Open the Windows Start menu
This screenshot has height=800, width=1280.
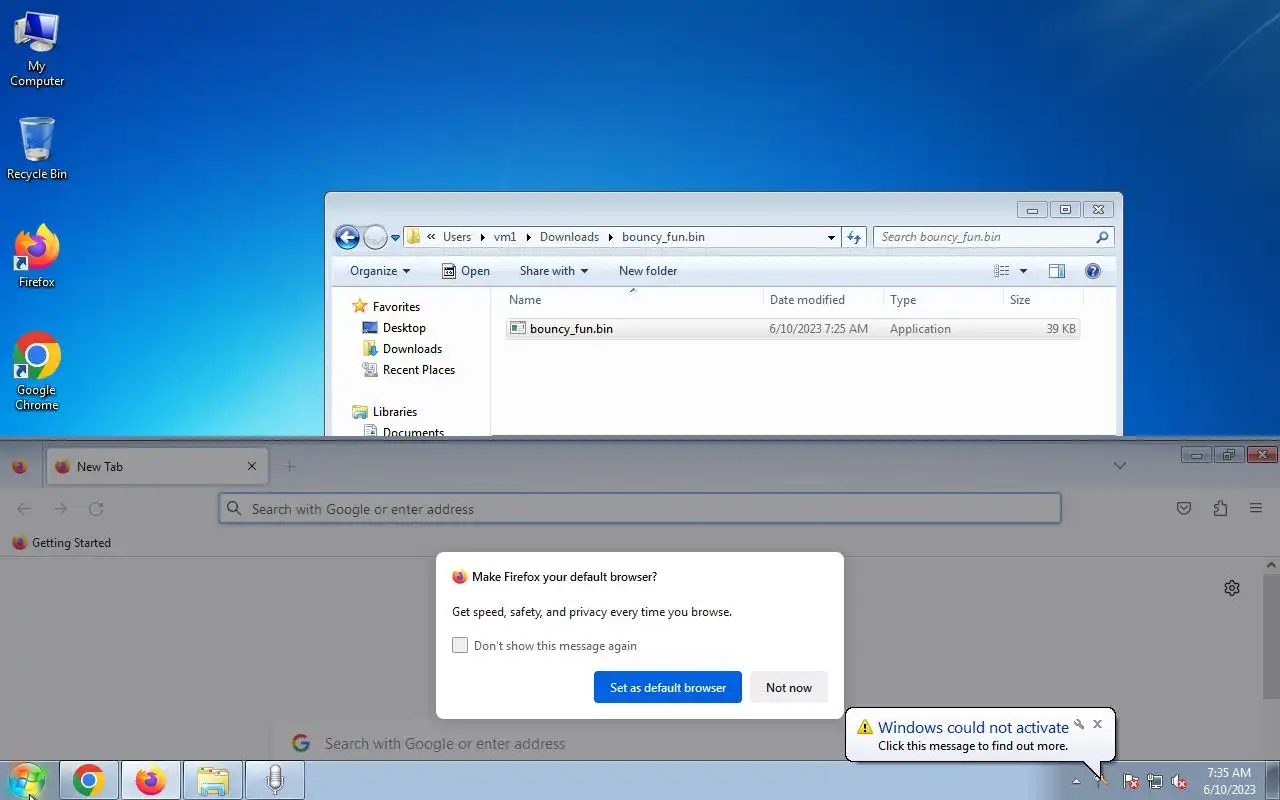pyautogui.click(x=27, y=780)
